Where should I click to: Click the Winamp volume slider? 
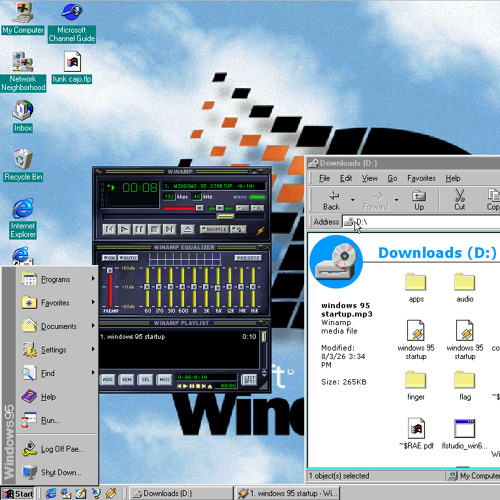(x=183, y=208)
